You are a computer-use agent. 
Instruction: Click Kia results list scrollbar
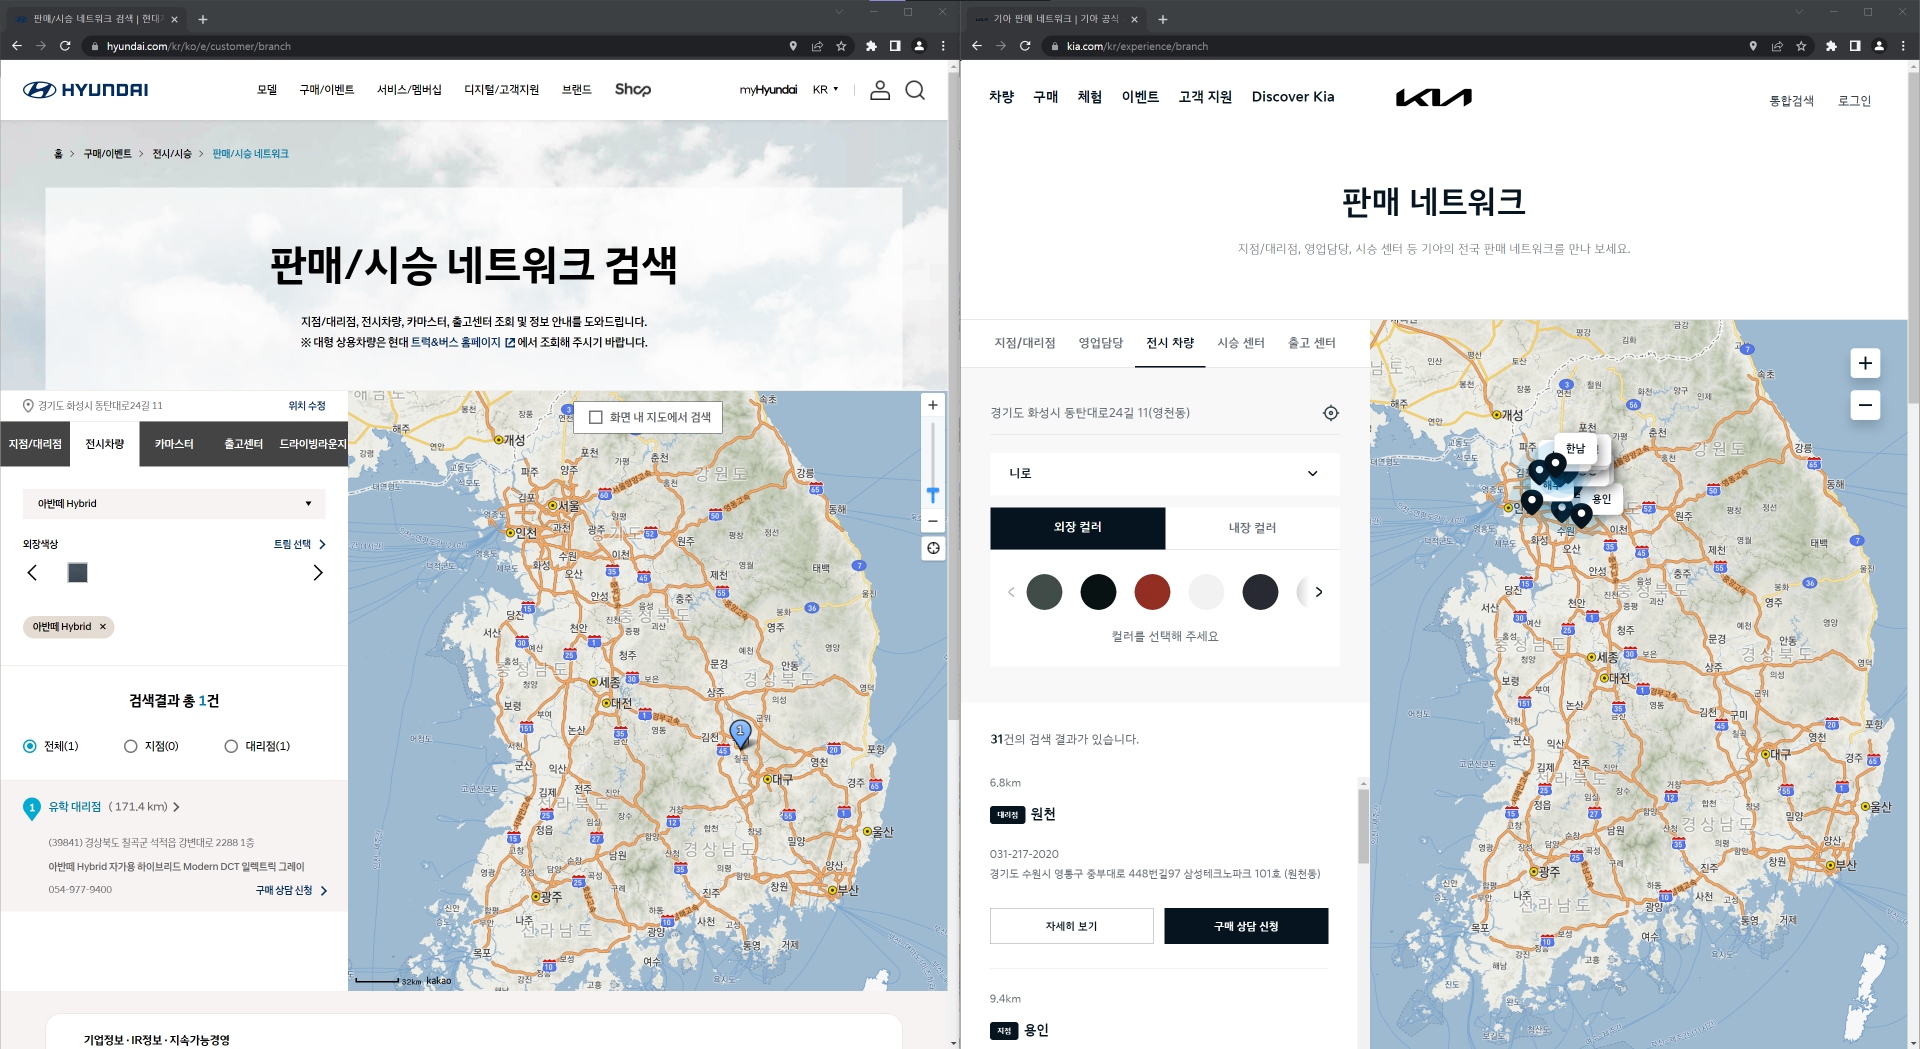[x=1363, y=826]
